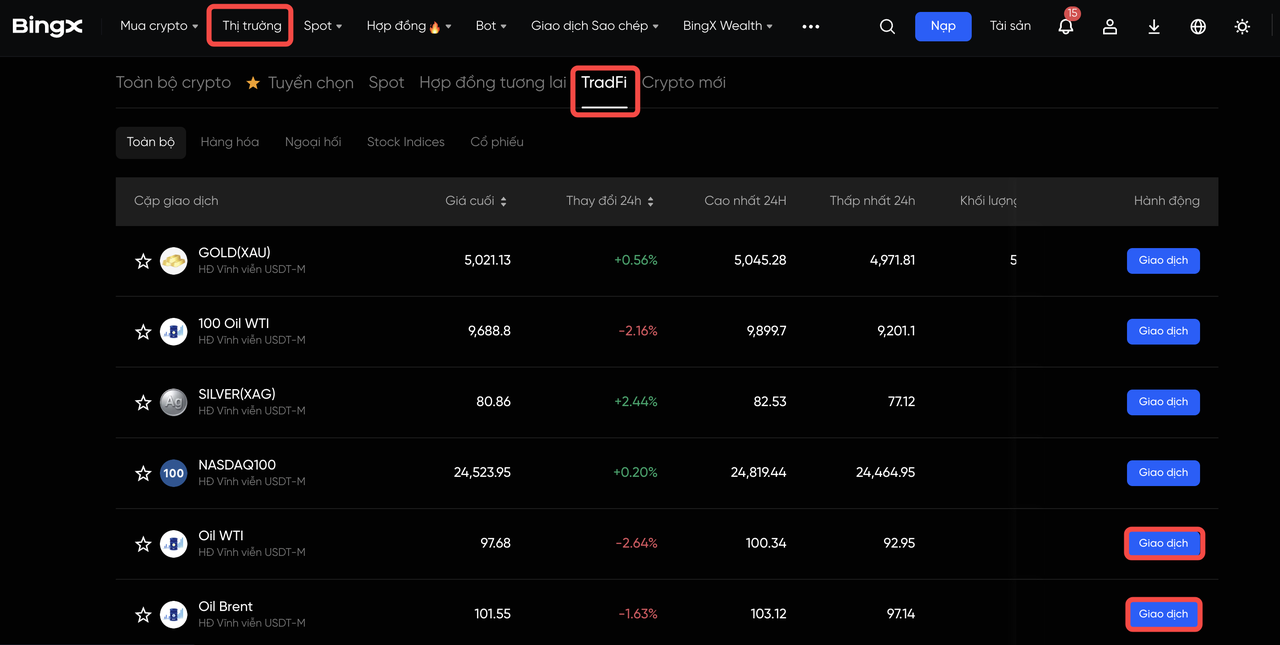
Task: Open the three-dot more menu
Action: coord(811,27)
